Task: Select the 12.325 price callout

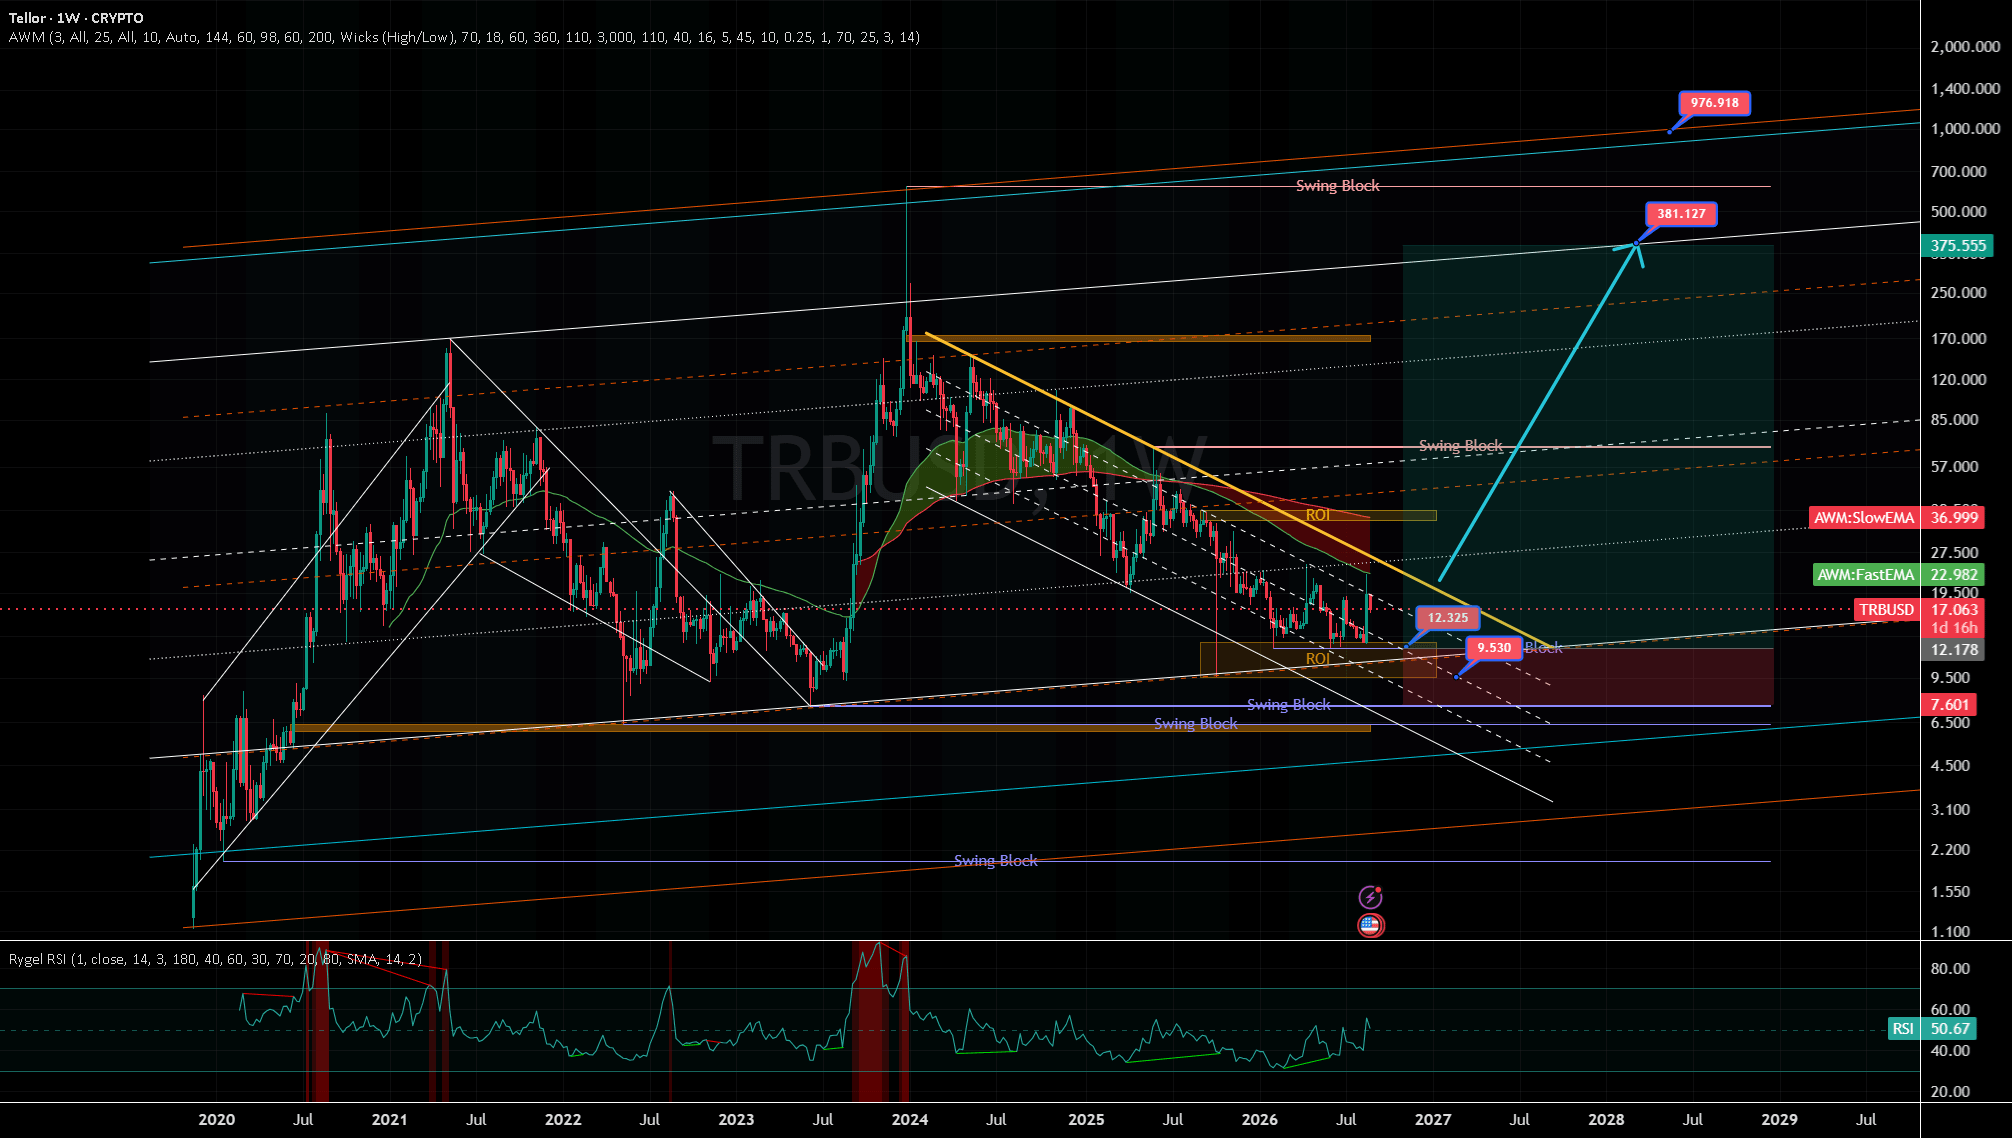Action: [1447, 618]
